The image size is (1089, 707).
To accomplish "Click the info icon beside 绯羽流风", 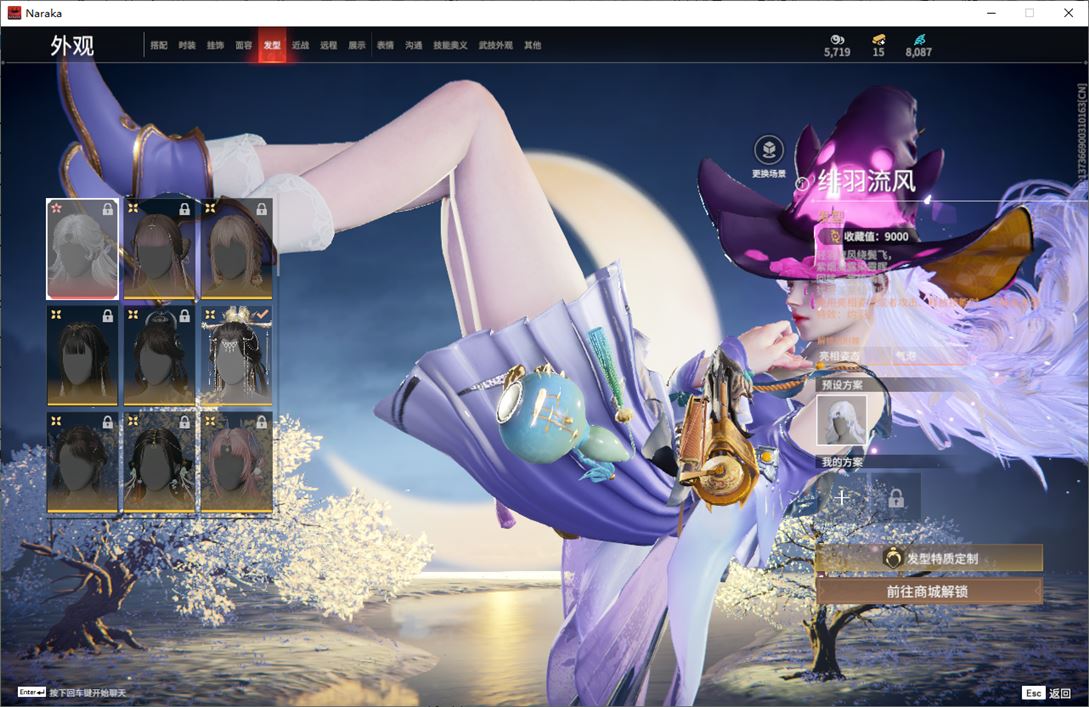I will click(x=802, y=184).
